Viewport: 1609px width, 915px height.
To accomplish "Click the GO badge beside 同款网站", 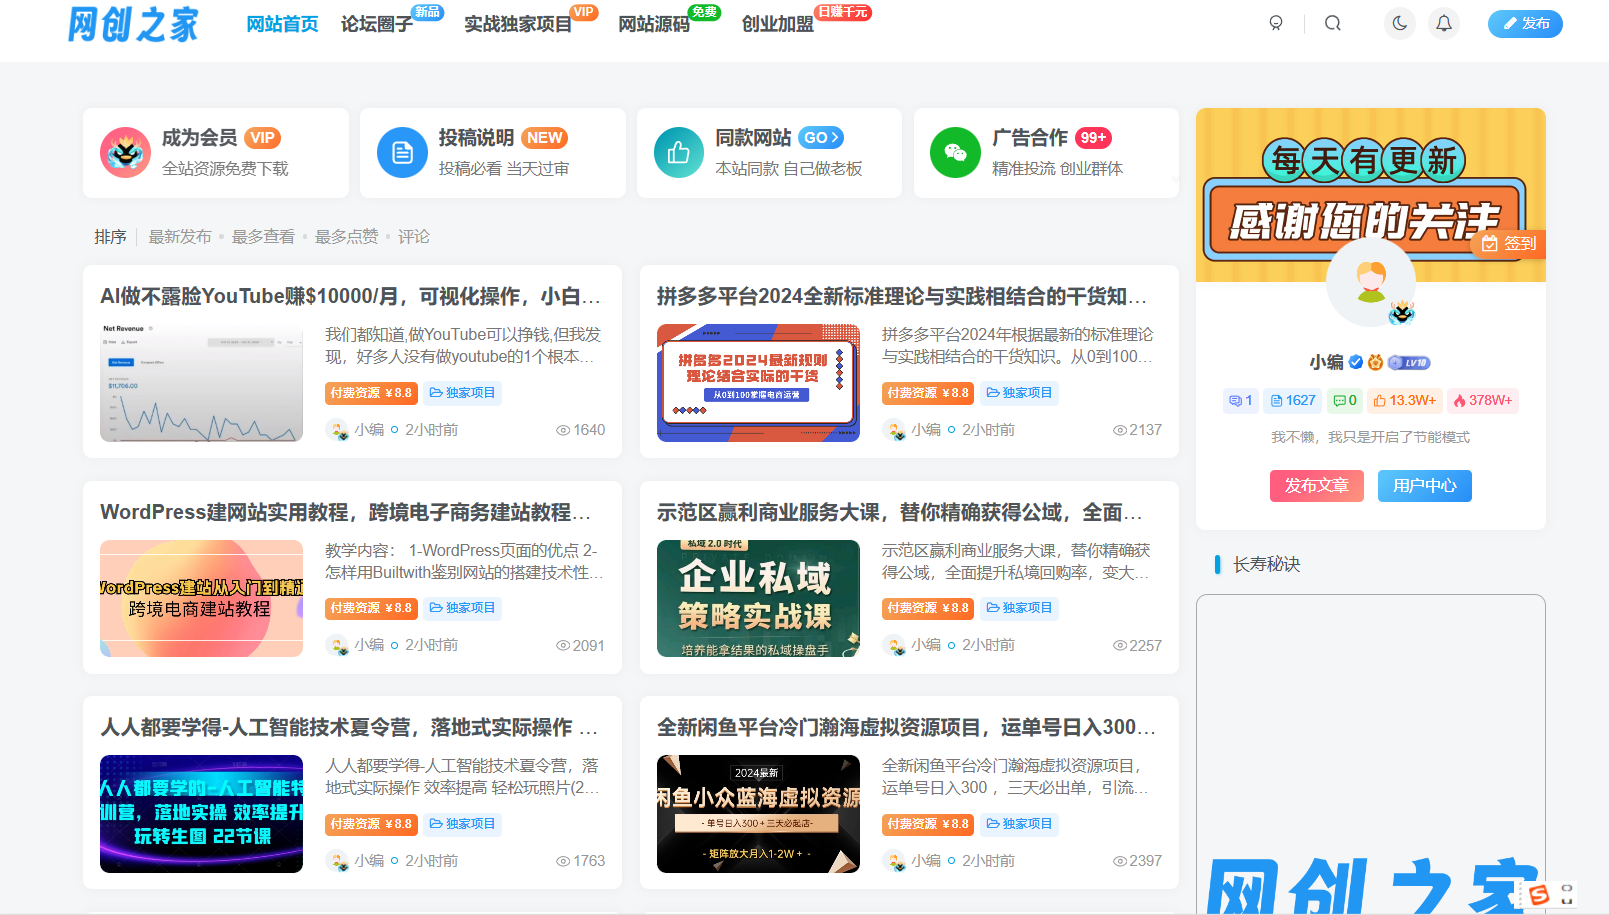I will (821, 138).
